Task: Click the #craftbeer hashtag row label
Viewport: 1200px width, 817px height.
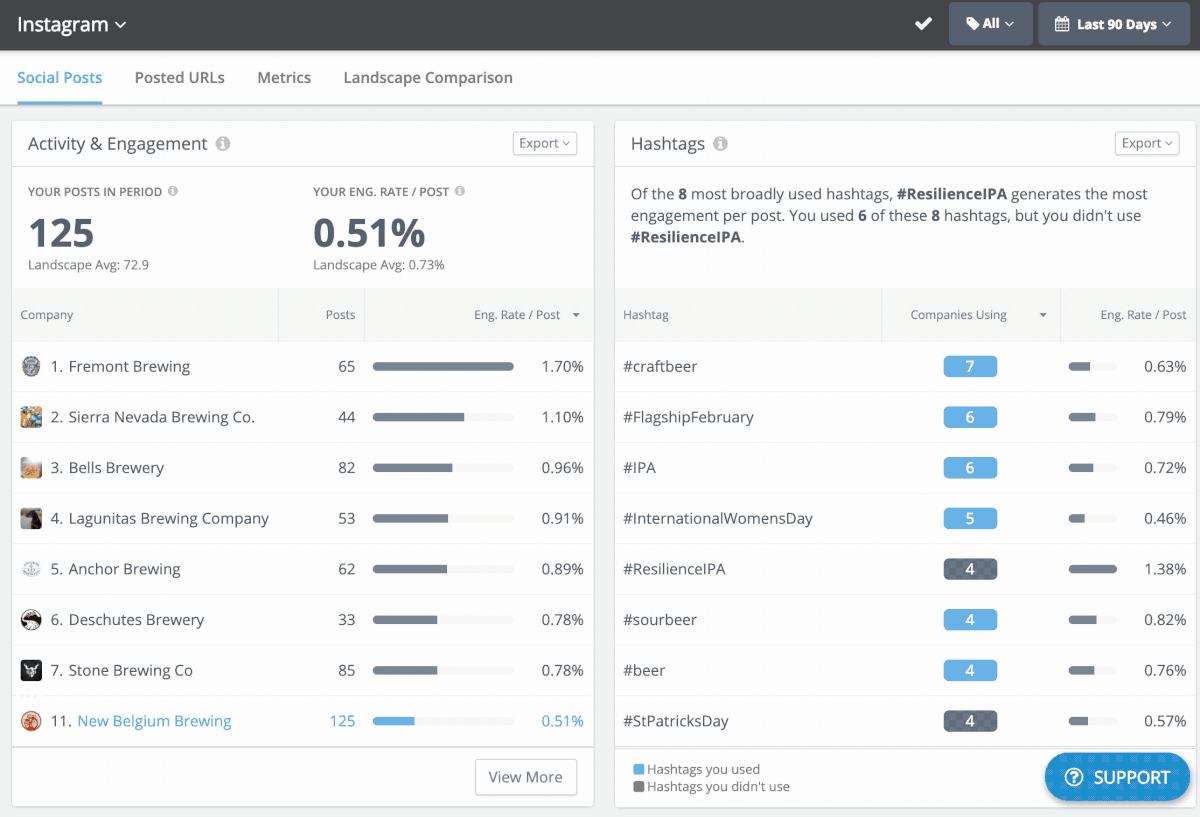Action: click(660, 367)
